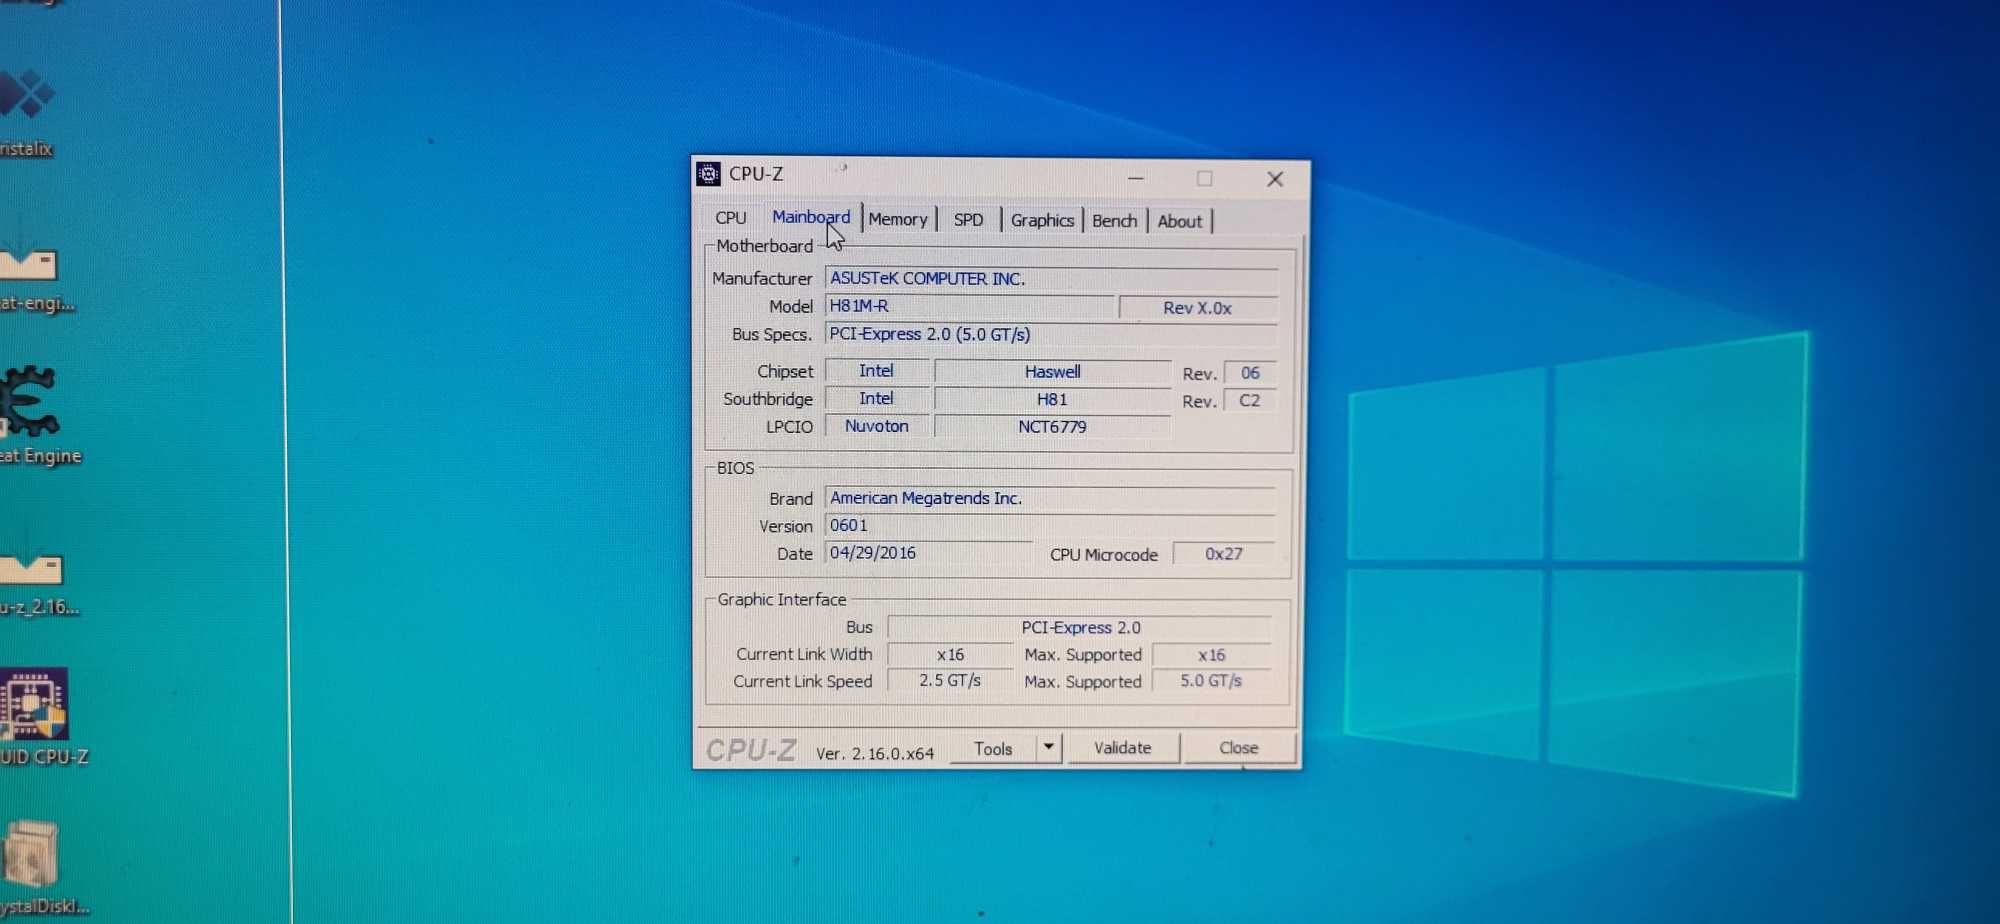Click the CPU-Z title bar app icon

708,174
